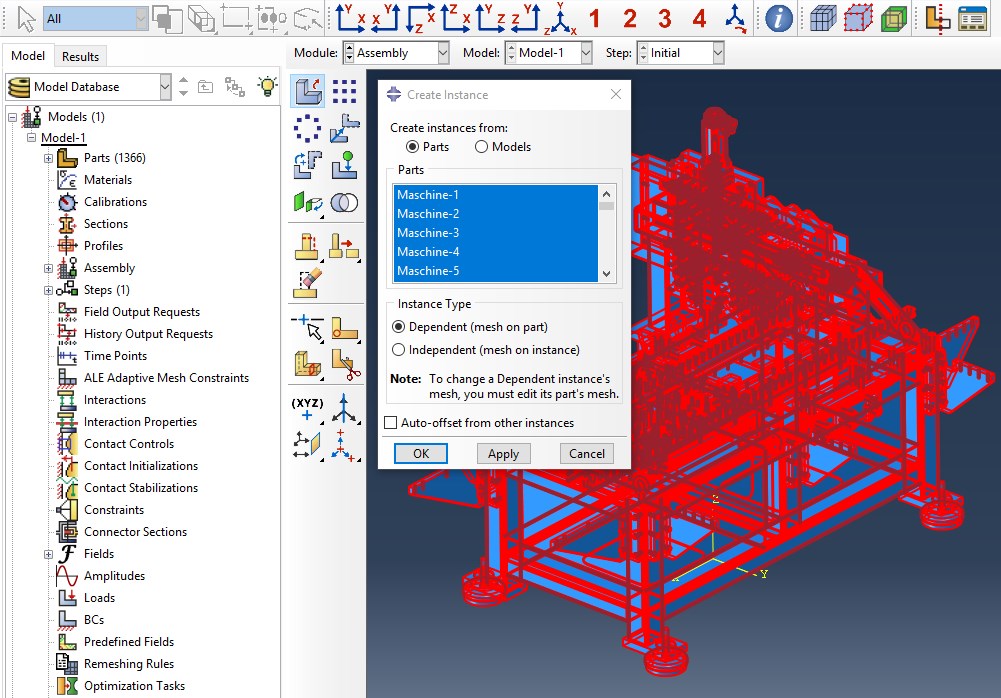Viewport: 1001px width, 698px height.
Task: Click the Translate Instance tool icon
Action: click(x=345, y=128)
